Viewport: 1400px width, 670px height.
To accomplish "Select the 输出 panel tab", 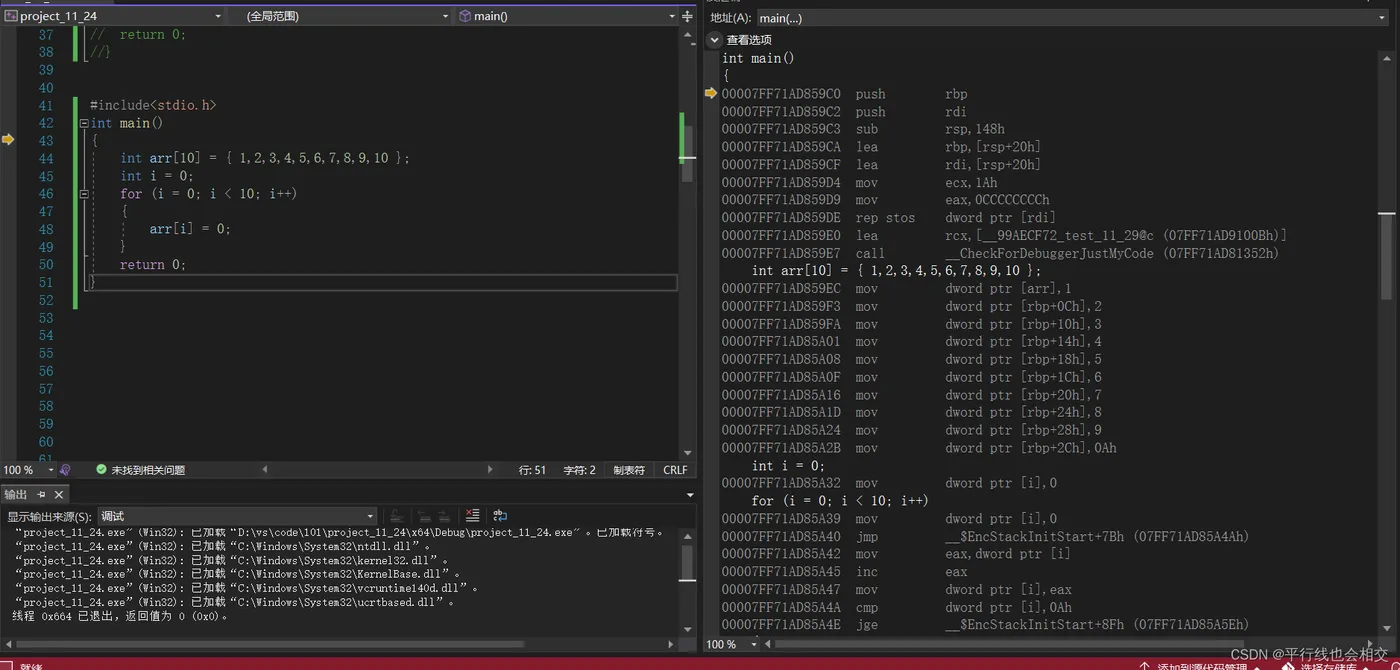I will tap(16, 495).
